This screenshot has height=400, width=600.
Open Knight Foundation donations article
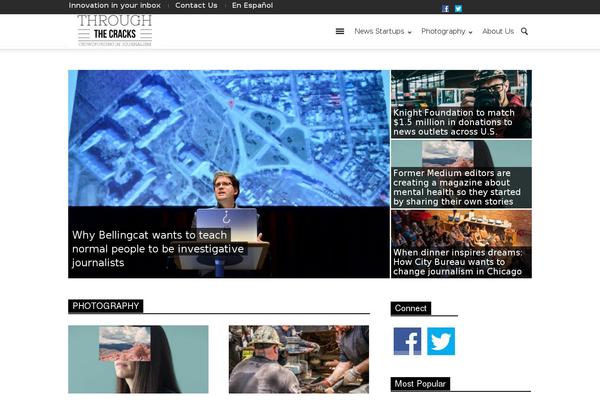[454, 122]
